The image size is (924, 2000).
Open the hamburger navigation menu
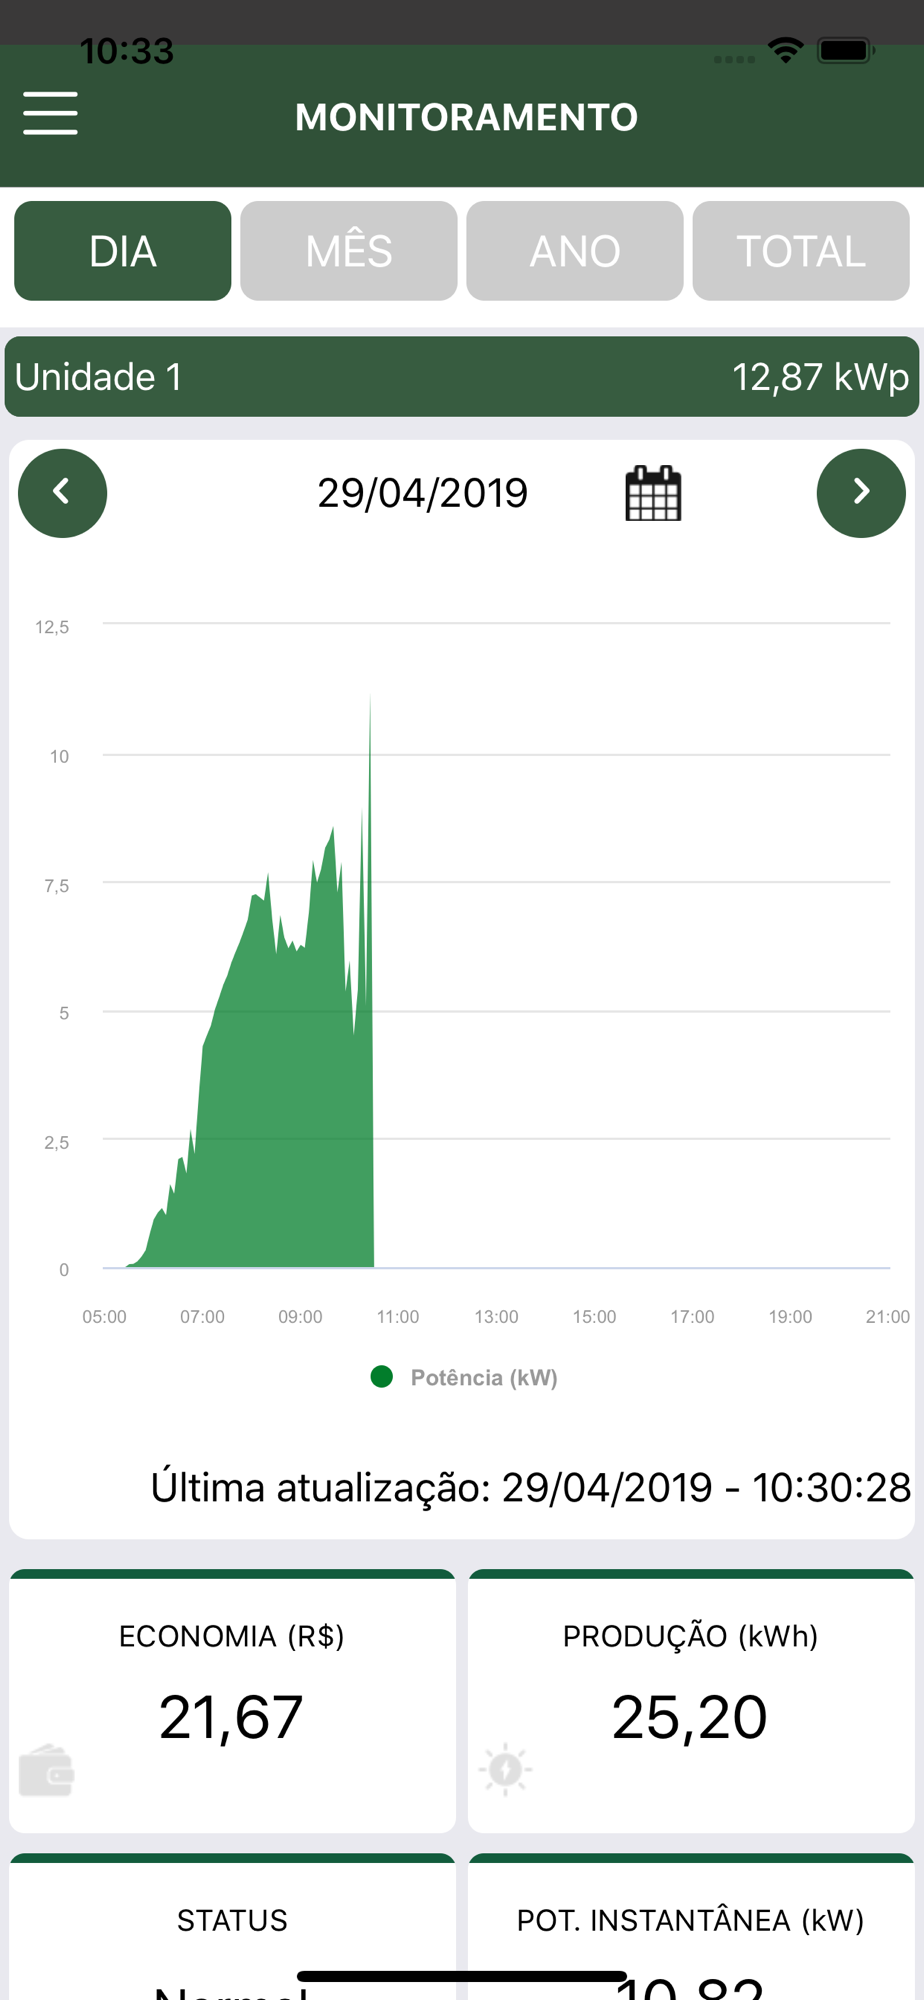(50, 113)
